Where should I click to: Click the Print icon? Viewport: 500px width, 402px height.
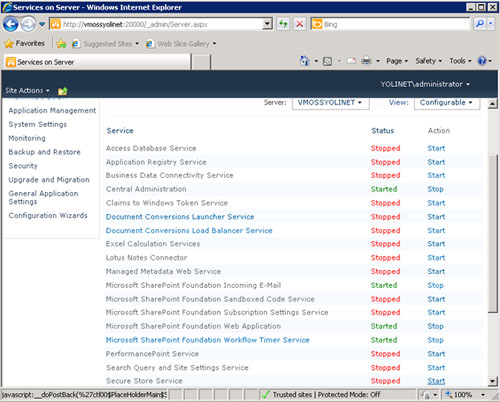[x=366, y=61]
